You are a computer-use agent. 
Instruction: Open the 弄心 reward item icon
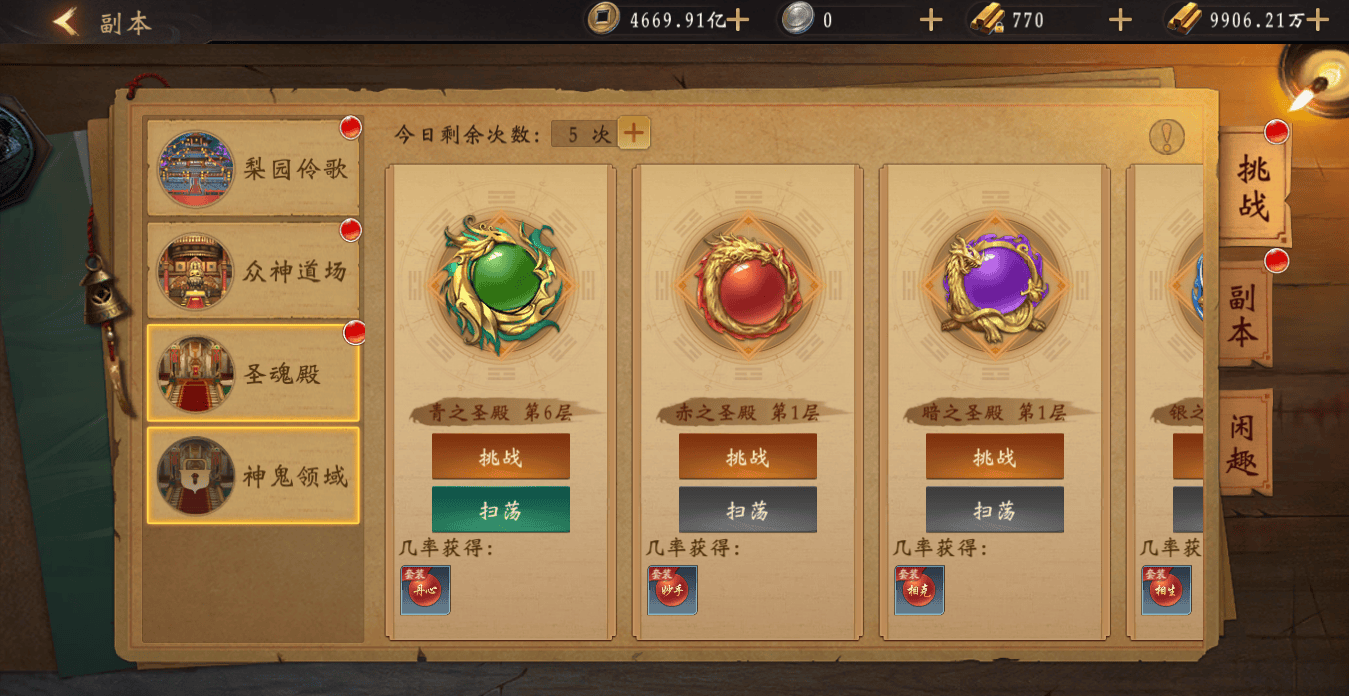pos(426,590)
